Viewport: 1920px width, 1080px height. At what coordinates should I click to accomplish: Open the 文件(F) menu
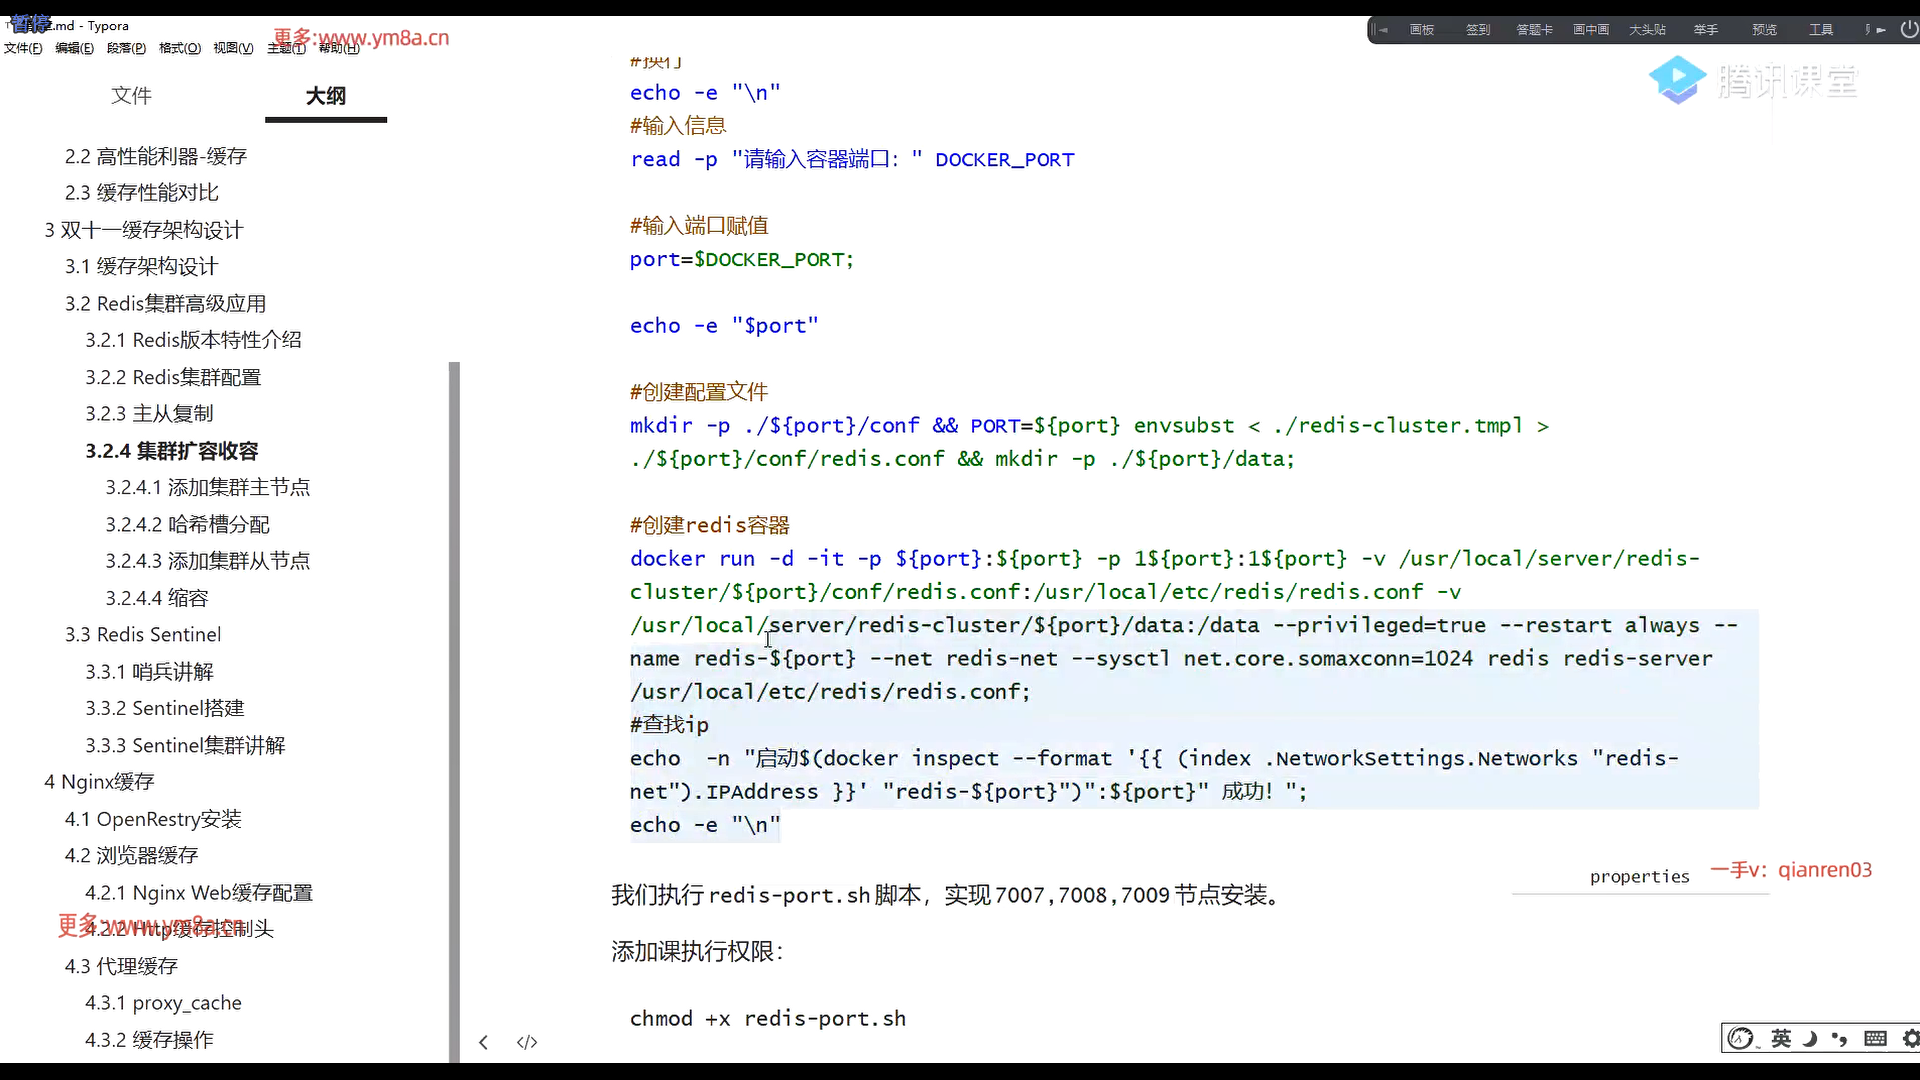(x=23, y=48)
